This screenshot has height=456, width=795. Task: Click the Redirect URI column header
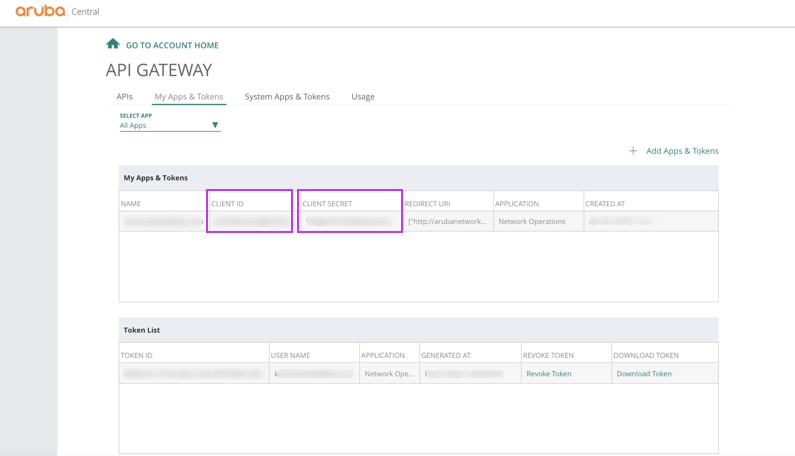pos(427,204)
